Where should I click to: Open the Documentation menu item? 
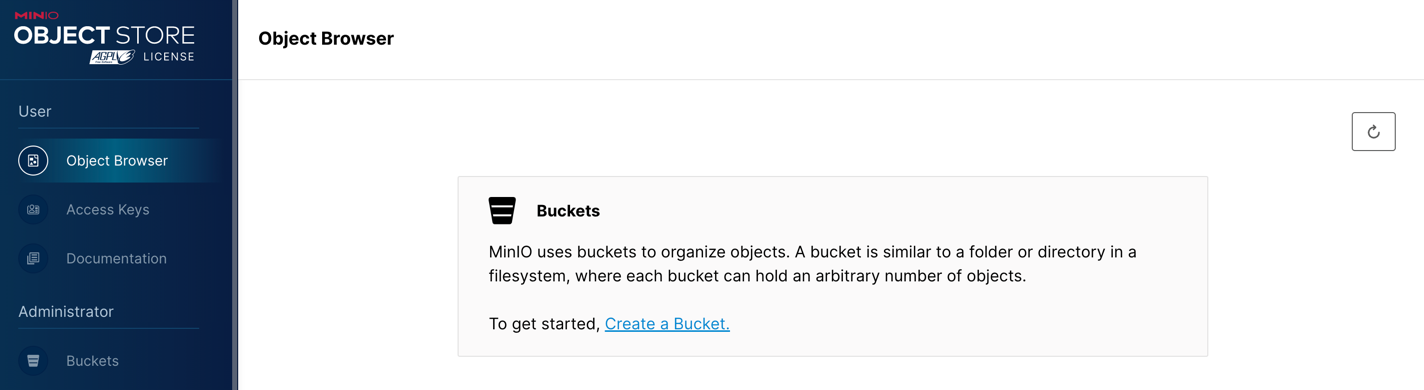click(114, 258)
